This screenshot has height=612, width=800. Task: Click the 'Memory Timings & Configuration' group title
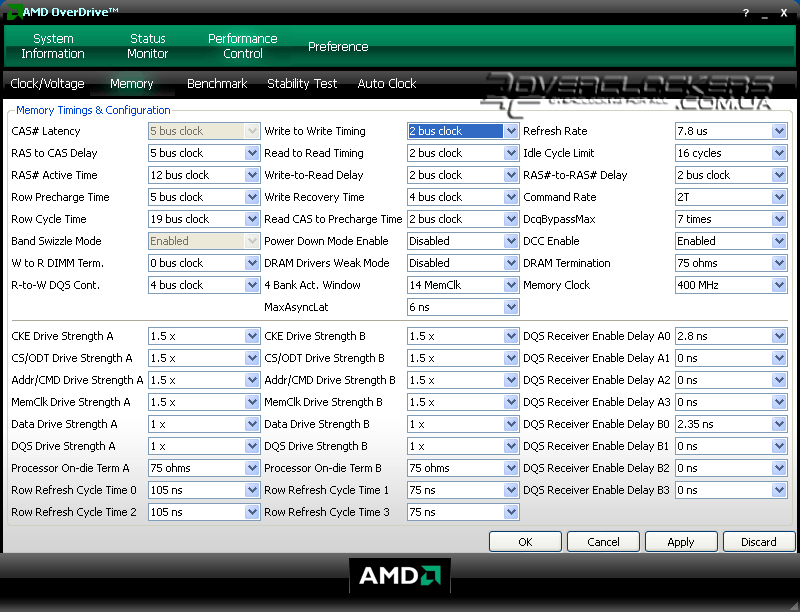click(x=93, y=110)
